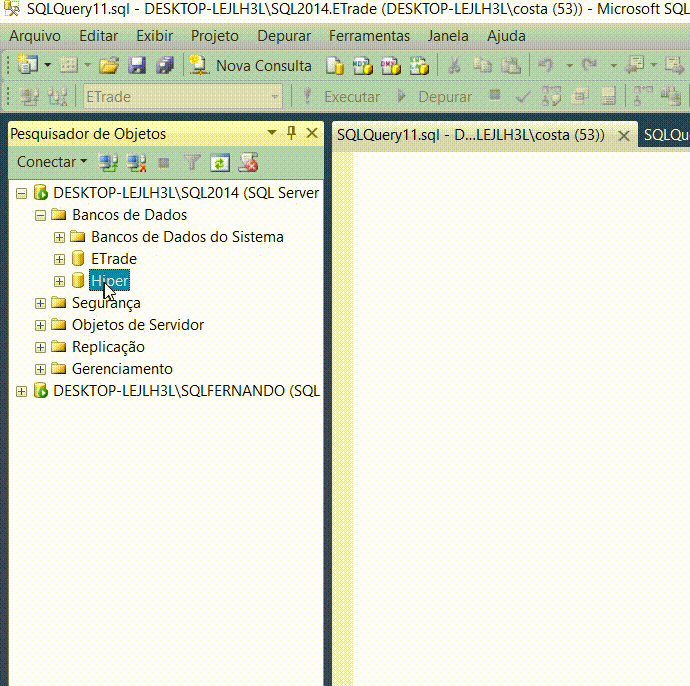Expand the Objetos de Servidor folder
This screenshot has height=686, width=690.
(x=40, y=325)
